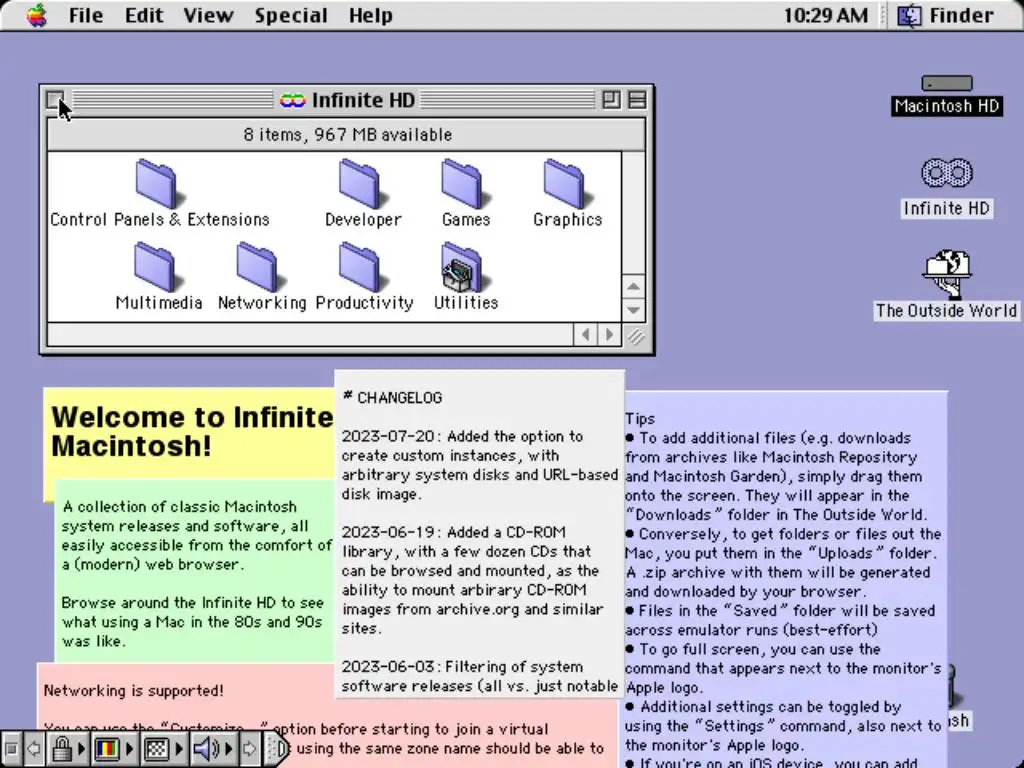Click the horizontal scrollbar right arrow
1024x768 pixels.
pos(609,335)
